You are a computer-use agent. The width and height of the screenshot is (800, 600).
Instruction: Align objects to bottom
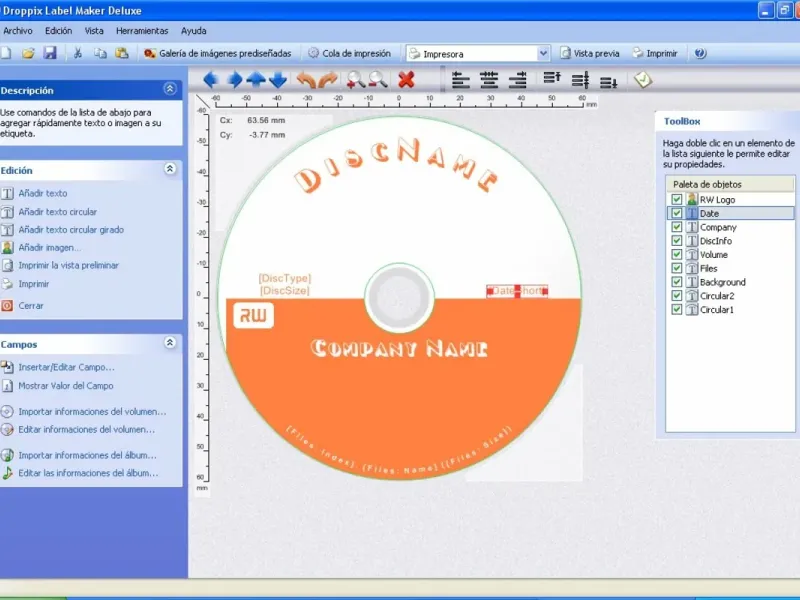point(608,82)
